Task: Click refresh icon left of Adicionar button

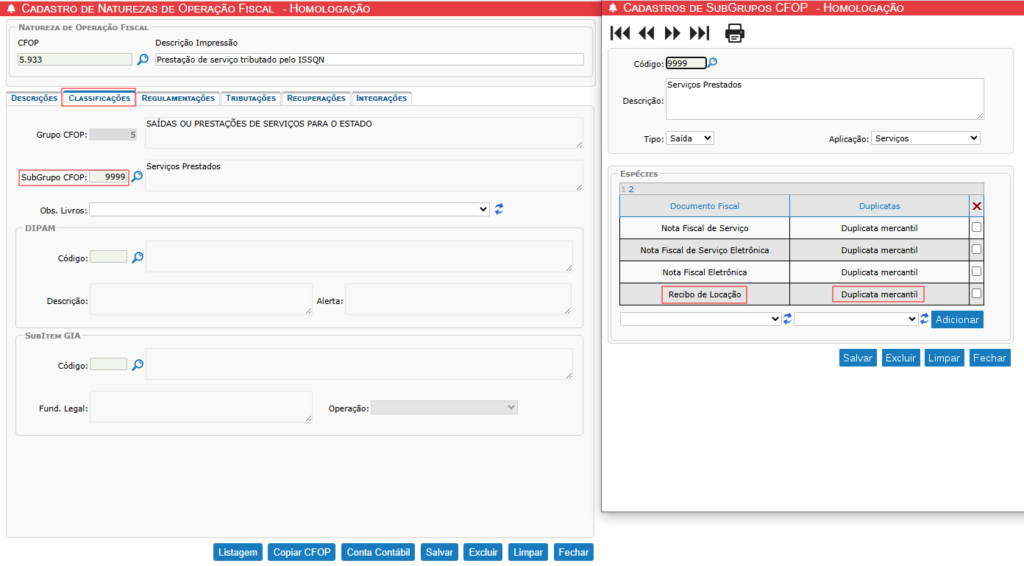Action: (x=924, y=319)
